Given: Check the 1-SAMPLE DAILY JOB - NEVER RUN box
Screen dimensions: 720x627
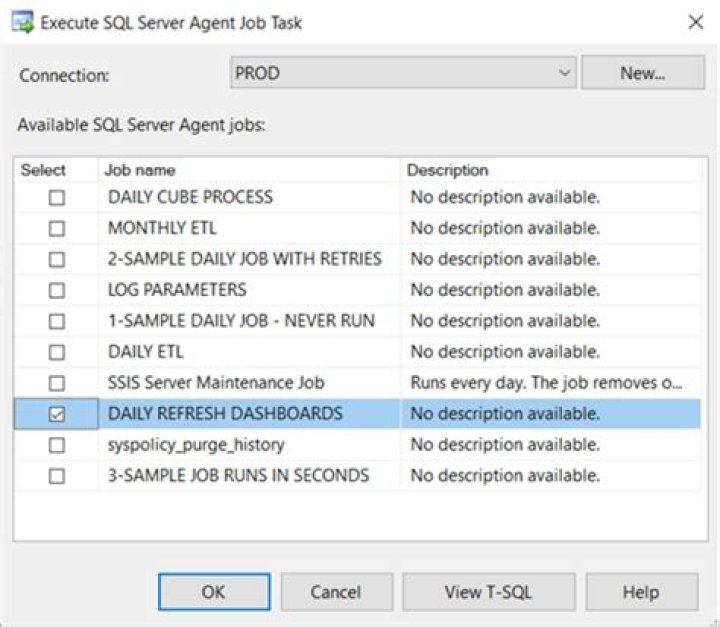Looking at the screenshot, I should pyautogui.click(x=57, y=322).
